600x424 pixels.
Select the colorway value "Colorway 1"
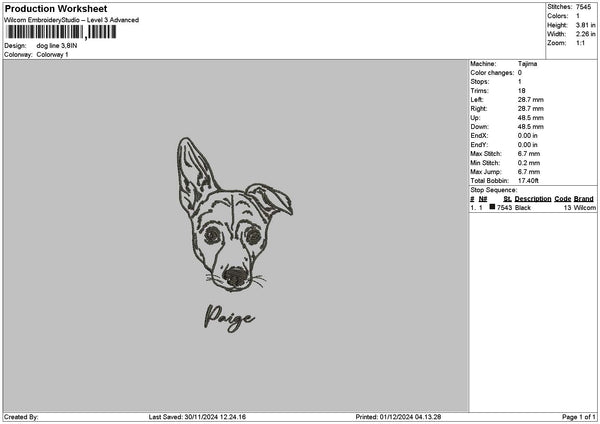point(52,55)
